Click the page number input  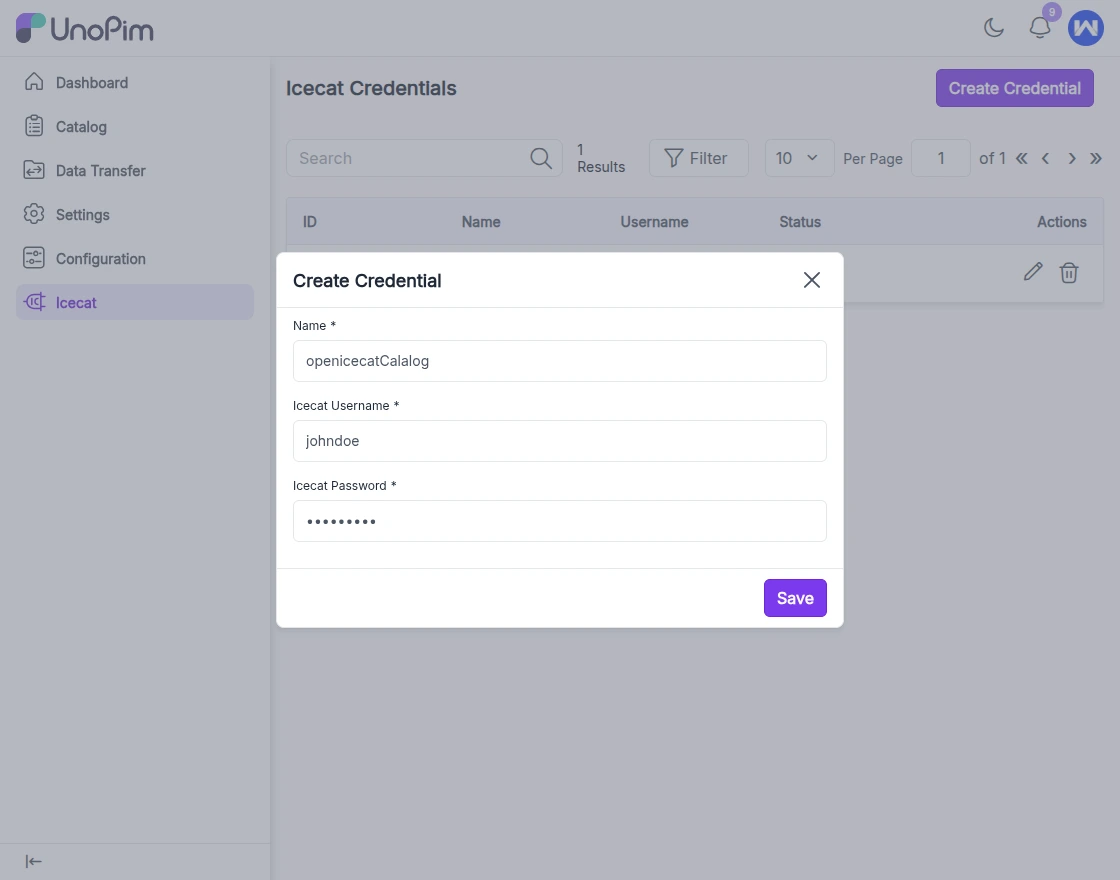pyautogui.click(x=941, y=158)
